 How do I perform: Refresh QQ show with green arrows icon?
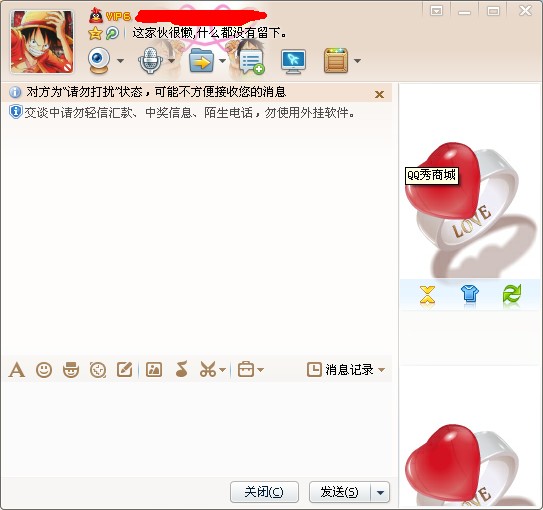512,294
